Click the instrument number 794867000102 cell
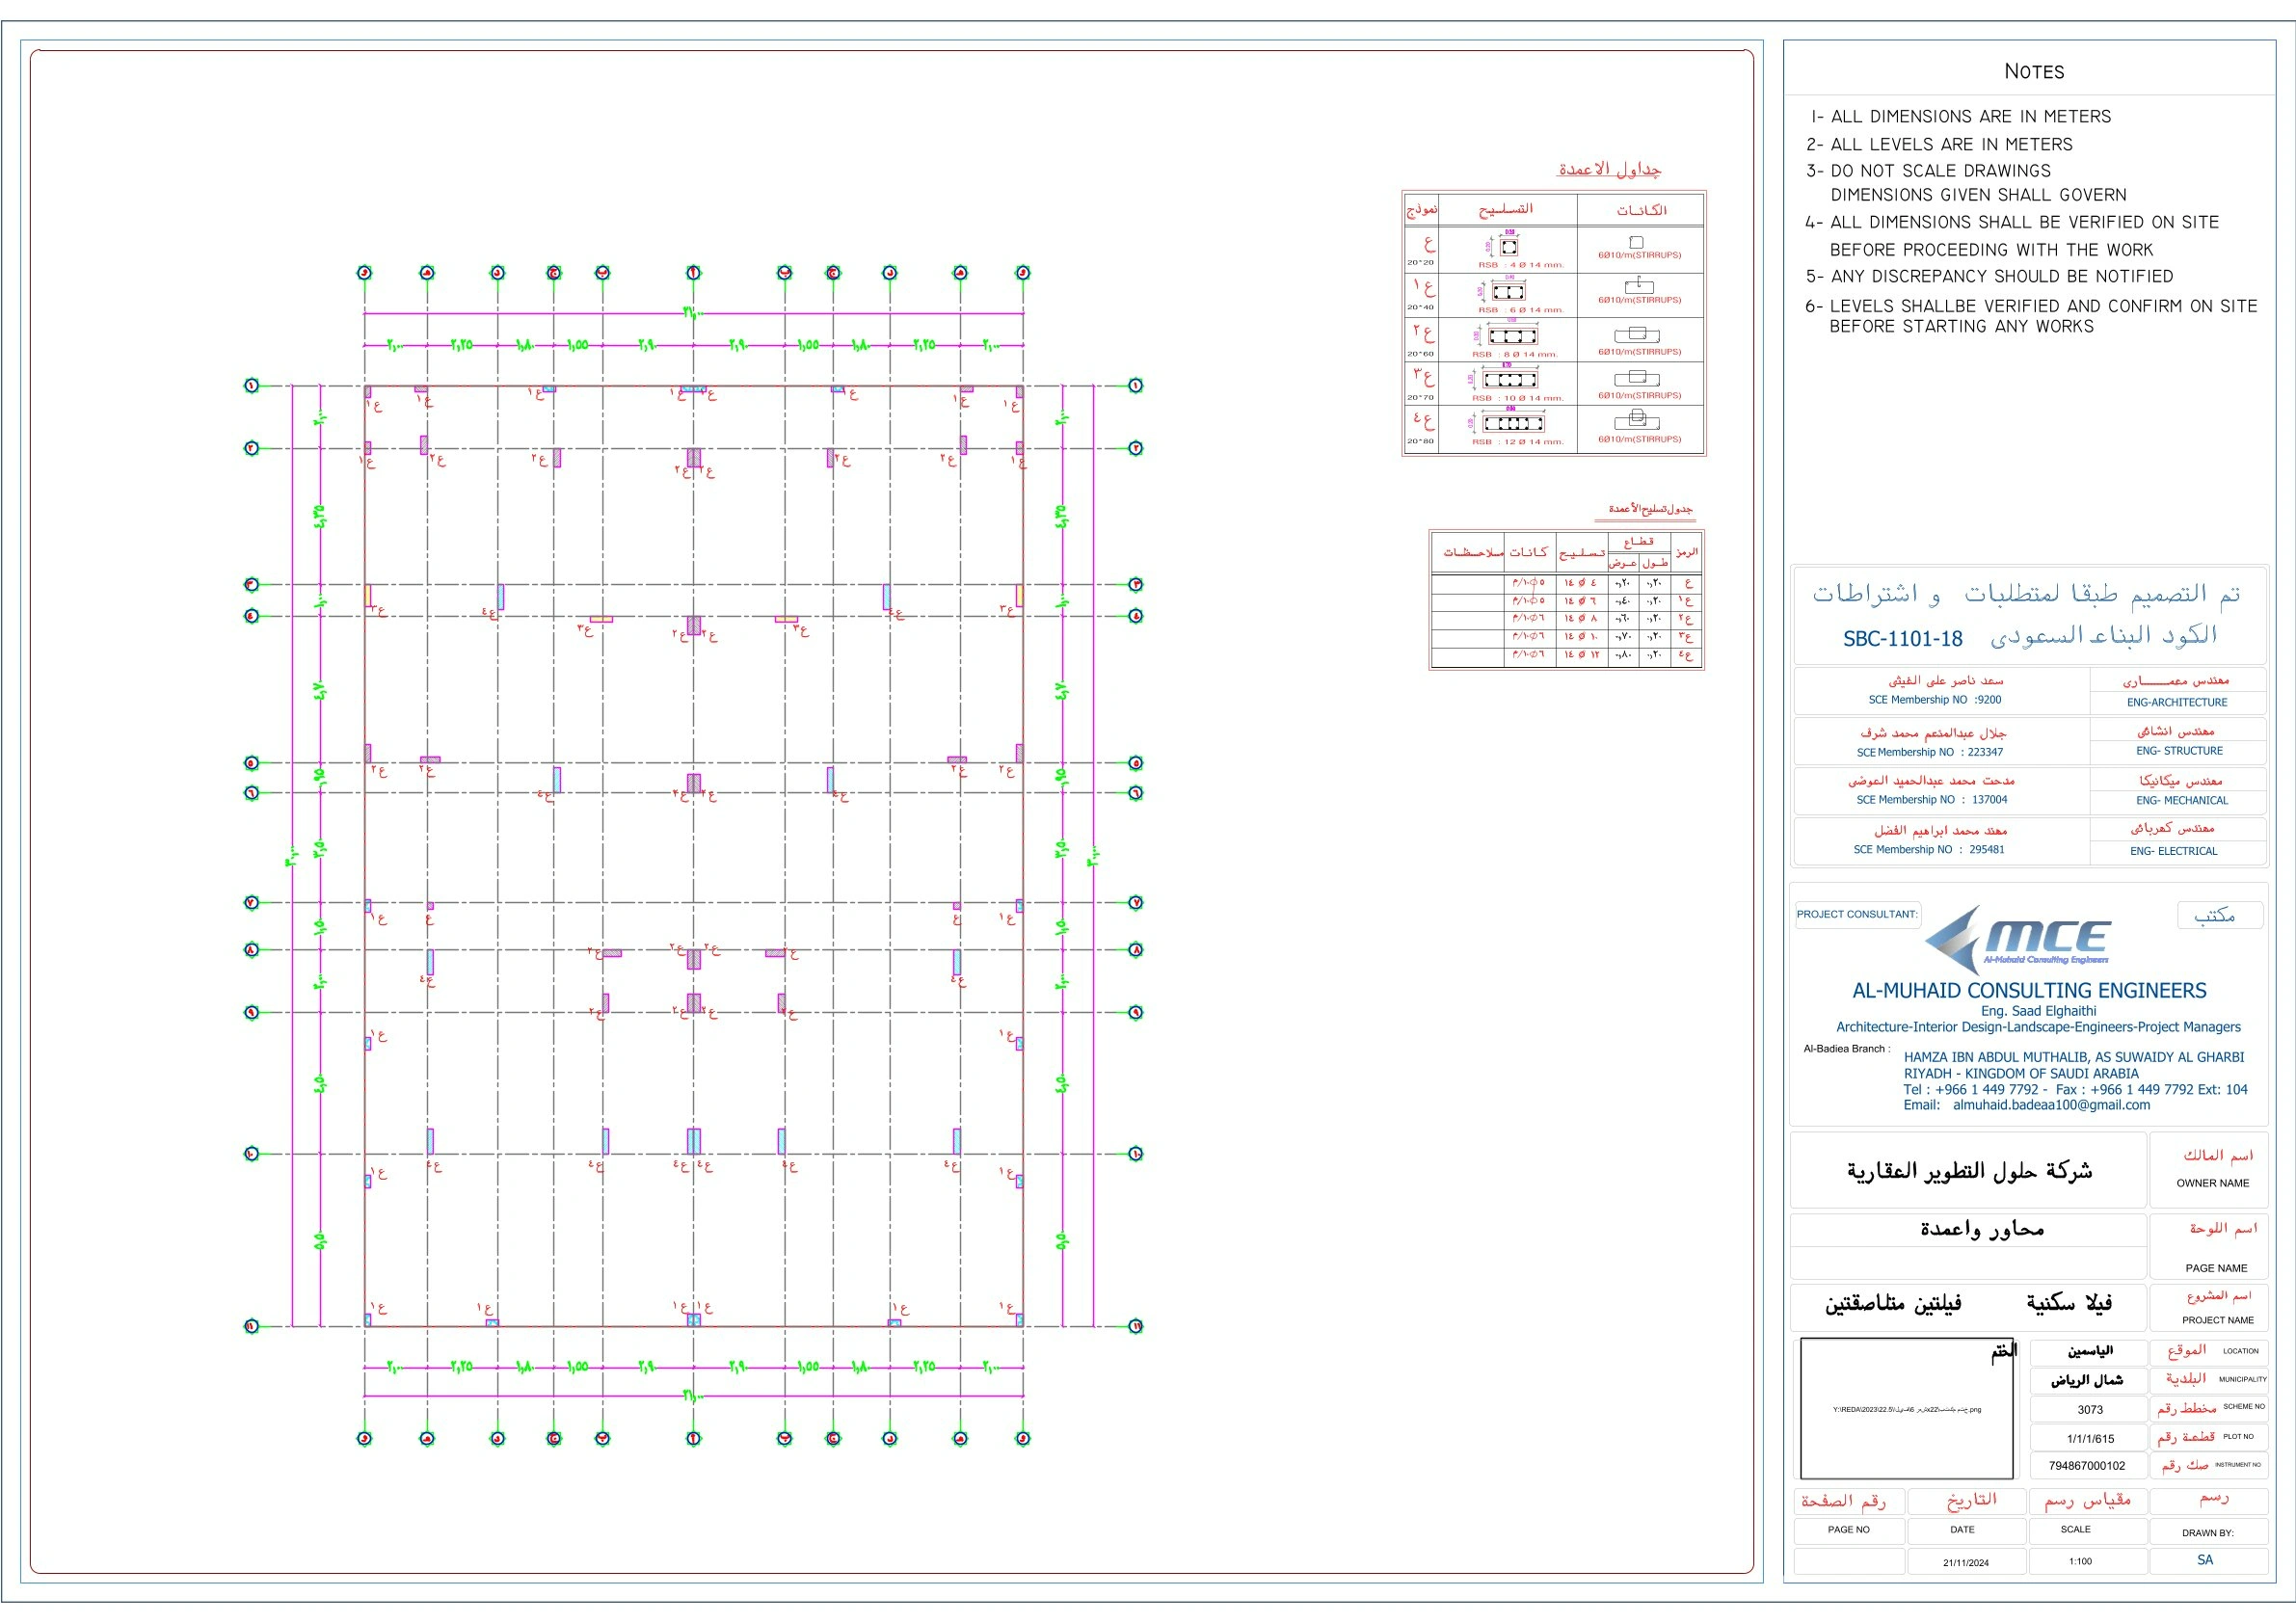The image size is (2296, 1623). pyautogui.click(x=2087, y=1466)
